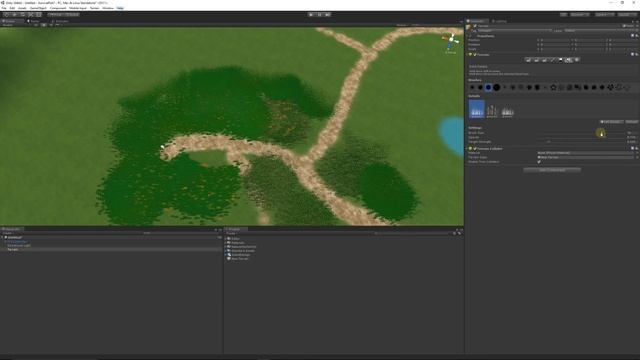Select the blue-highlighted grass detail thumbnail
Screen dimensions: 640x360
(x=476, y=109)
